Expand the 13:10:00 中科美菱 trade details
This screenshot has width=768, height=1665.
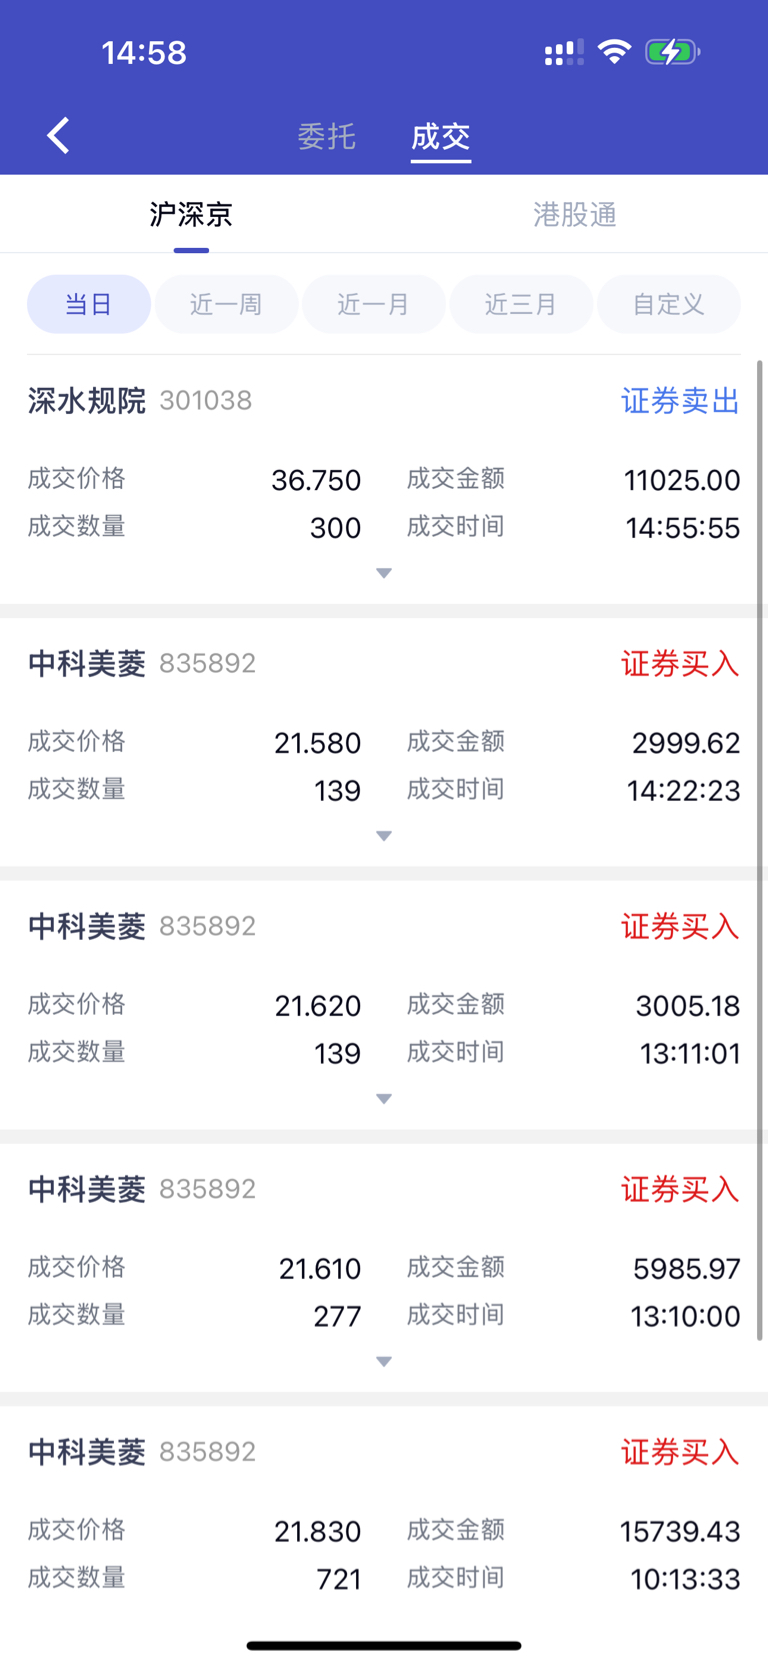tap(384, 1362)
